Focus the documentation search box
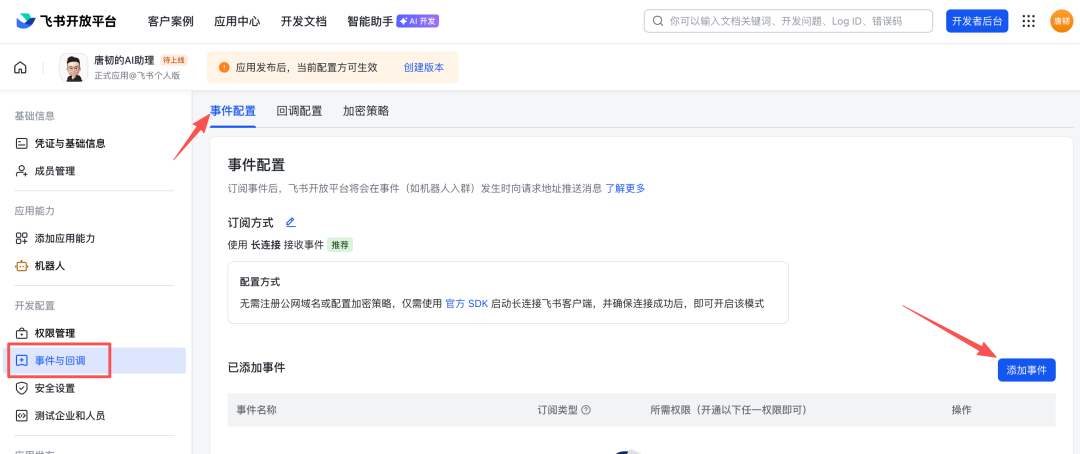The height and width of the screenshot is (454, 1080). tap(789, 21)
